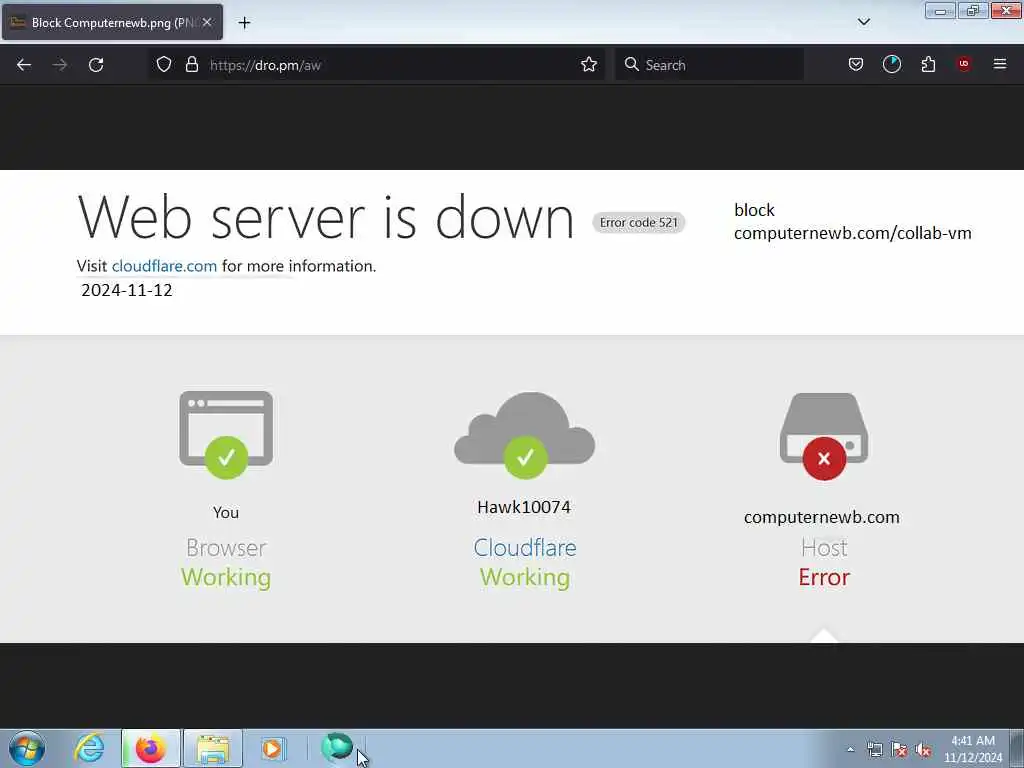
Task: Click the 2024-11-12 date text
Action: pyautogui.click(x=127, y=290)
